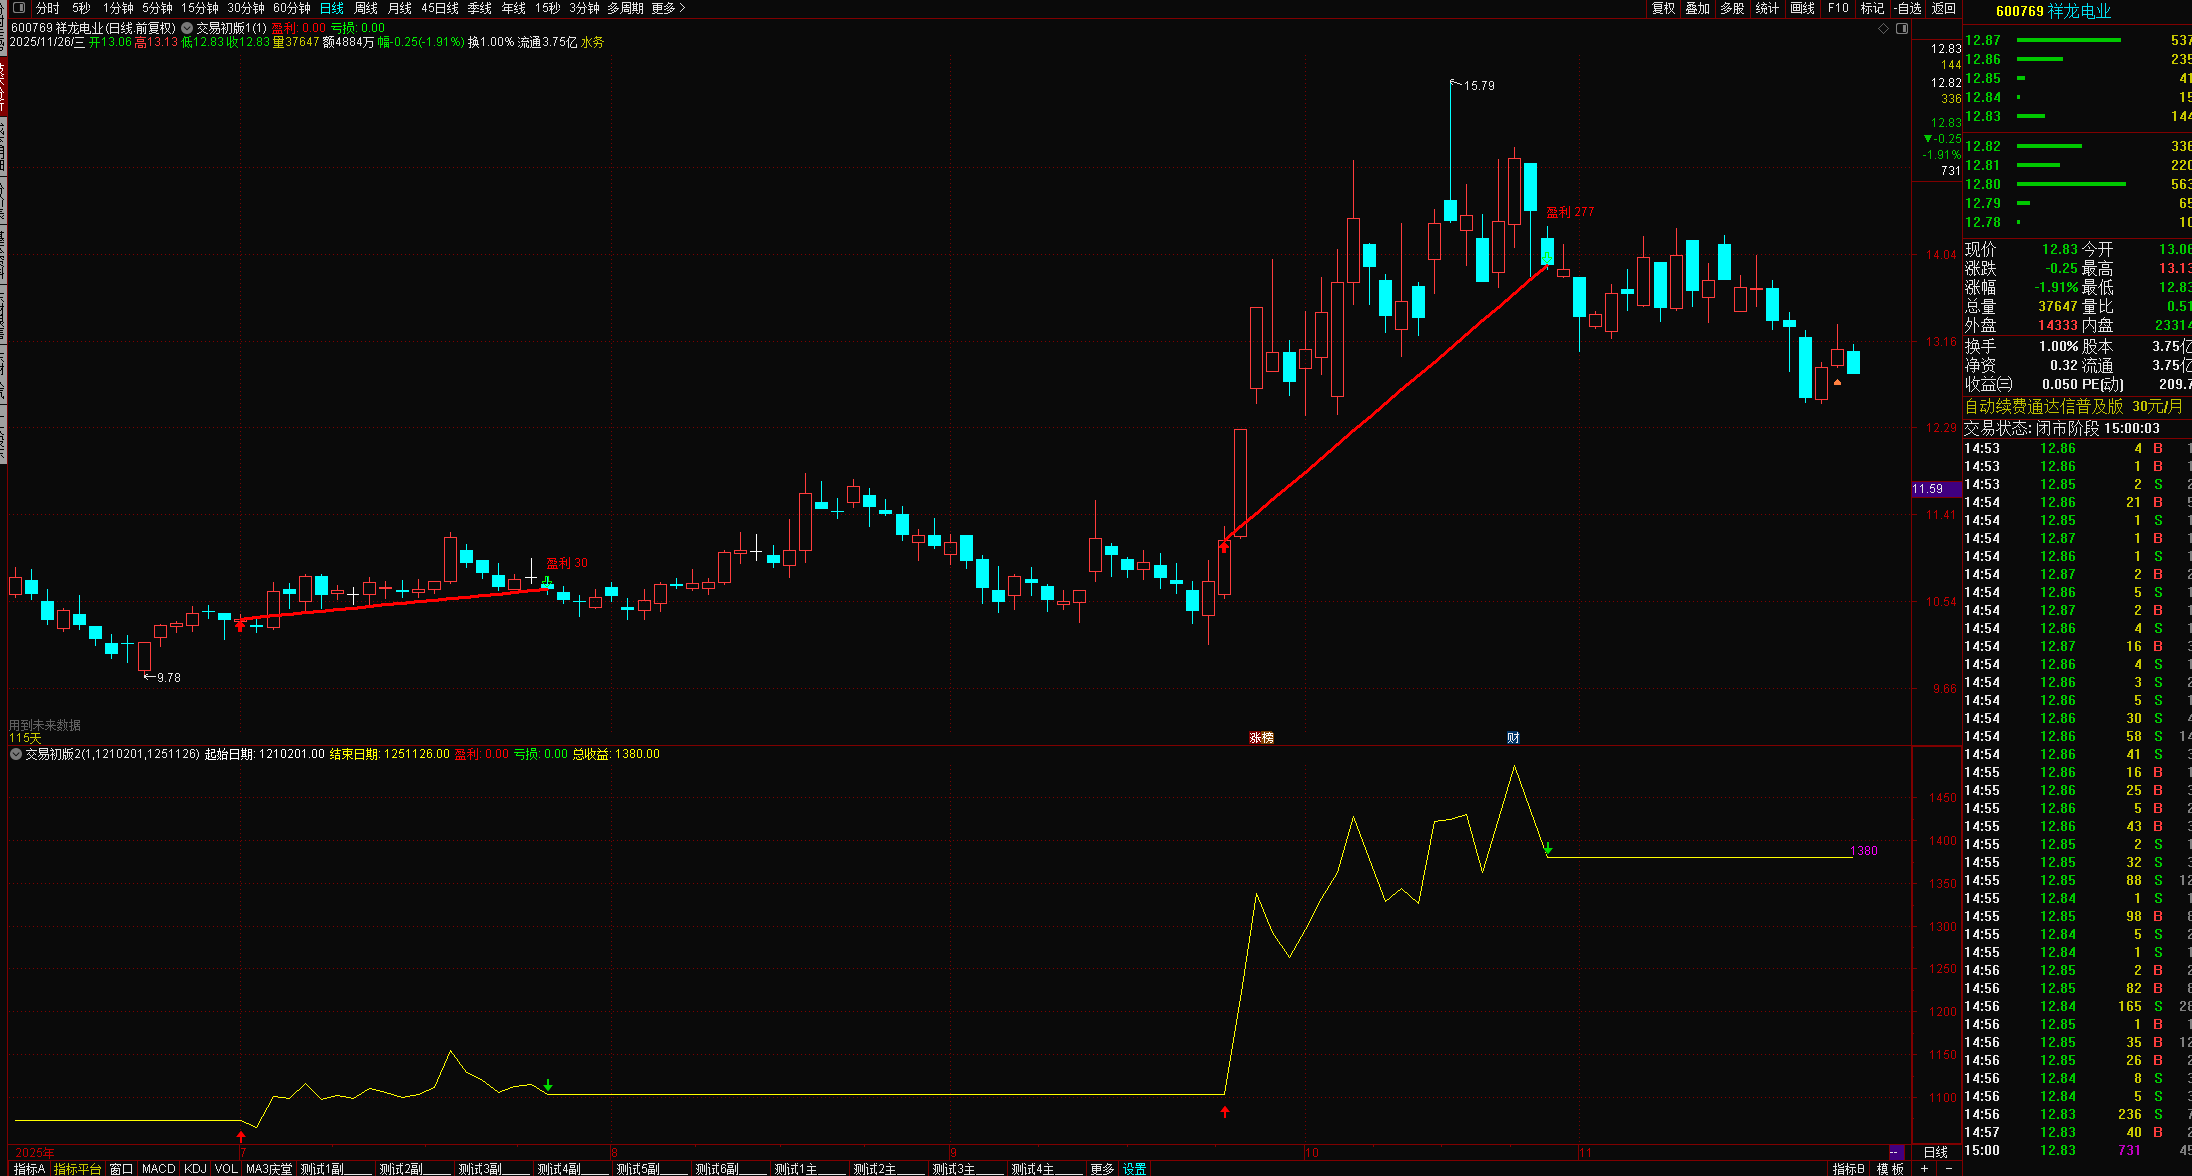Expand the 交易初版2 subchart indicator menu
2192x1176 pixels.
pyautogui.click(x=16, y=754)
